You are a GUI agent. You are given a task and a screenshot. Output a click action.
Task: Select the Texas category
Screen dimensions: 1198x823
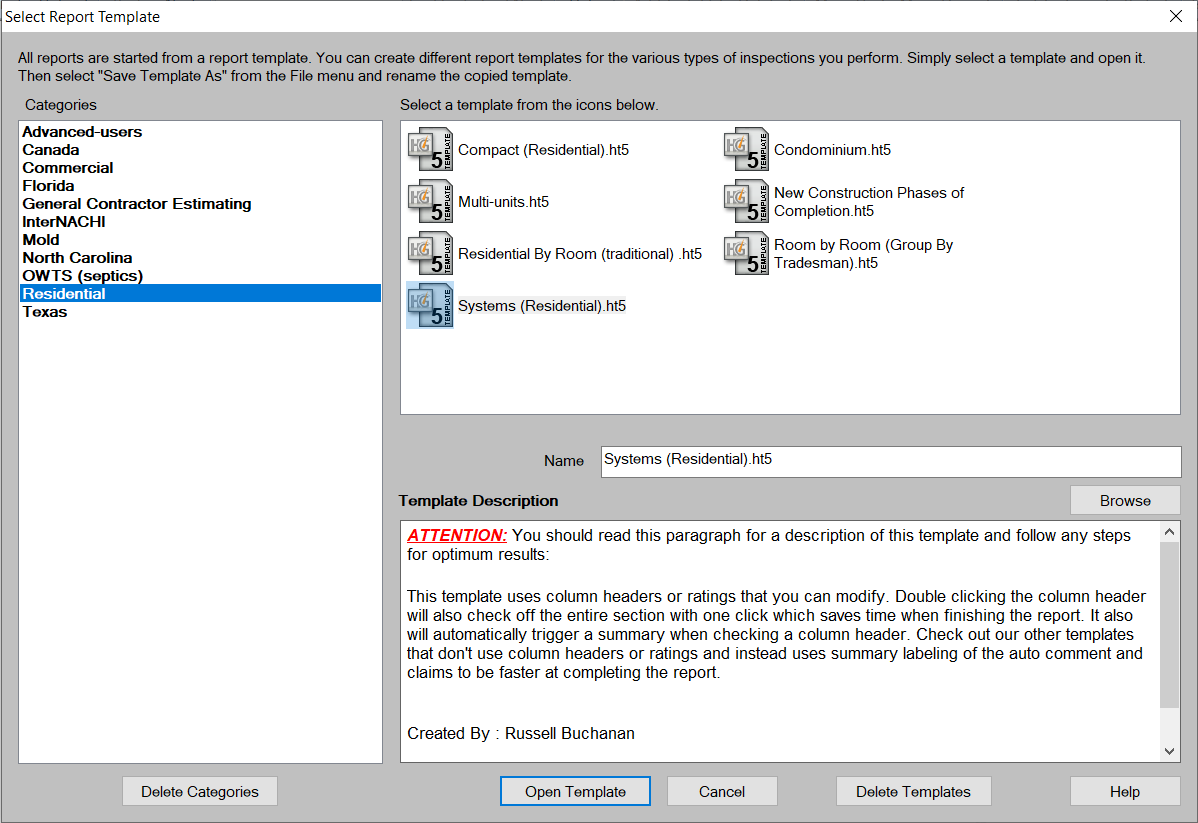tap(44, 311)
